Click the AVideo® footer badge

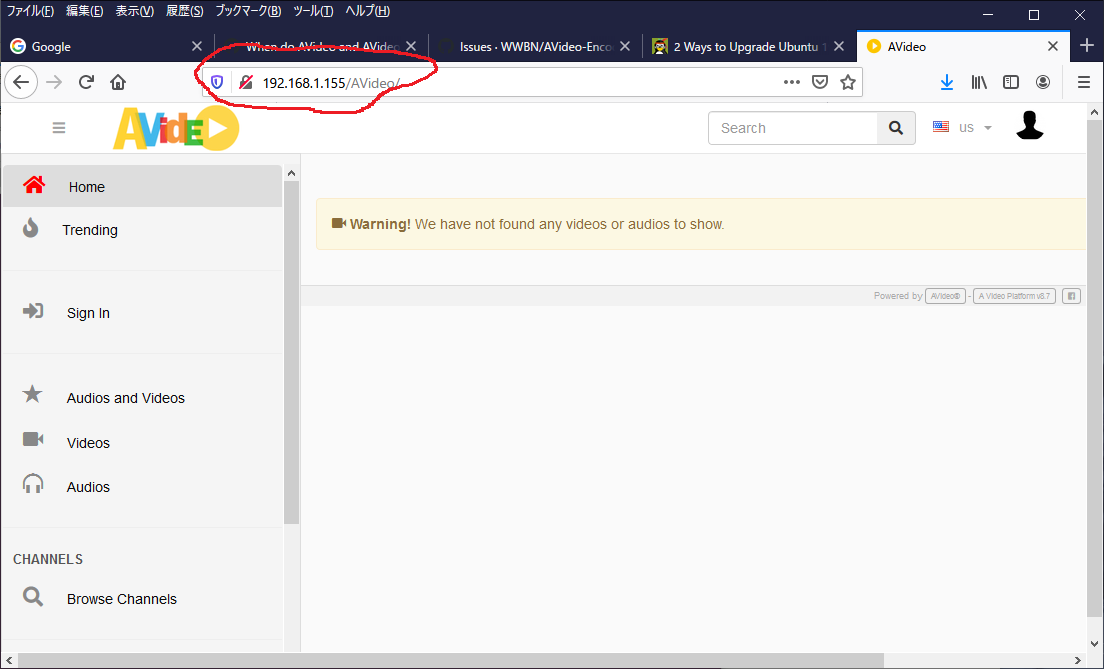point(945,296)
